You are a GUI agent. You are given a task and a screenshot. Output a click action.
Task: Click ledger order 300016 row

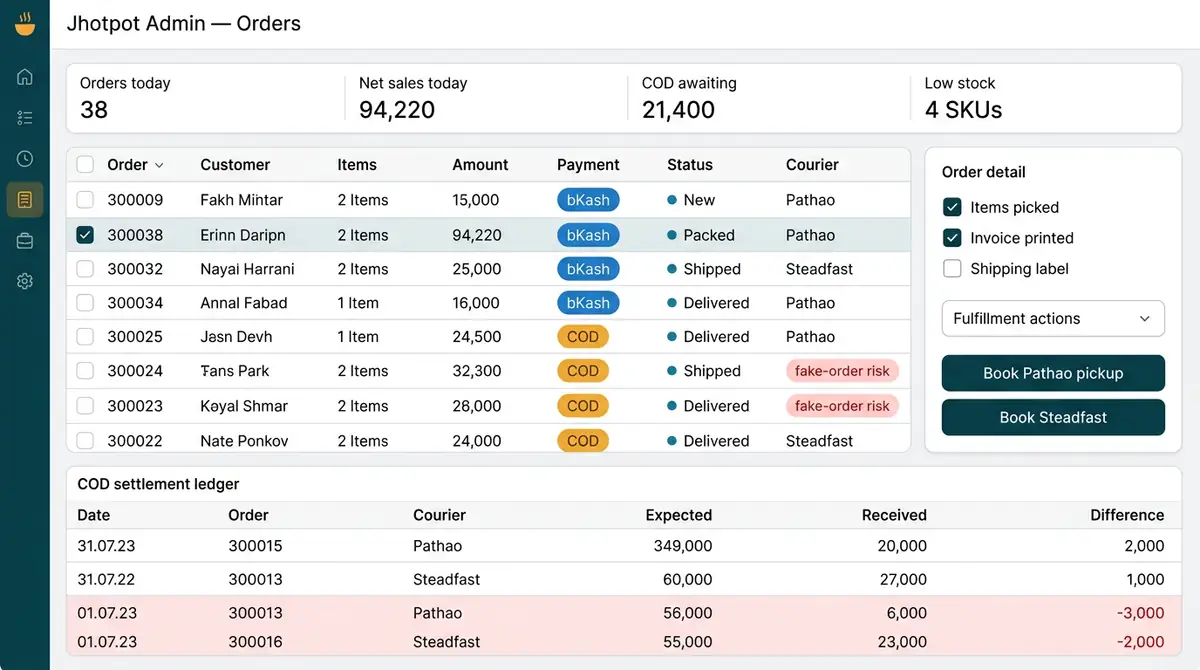pyautogui.click(x=623, y=642)
